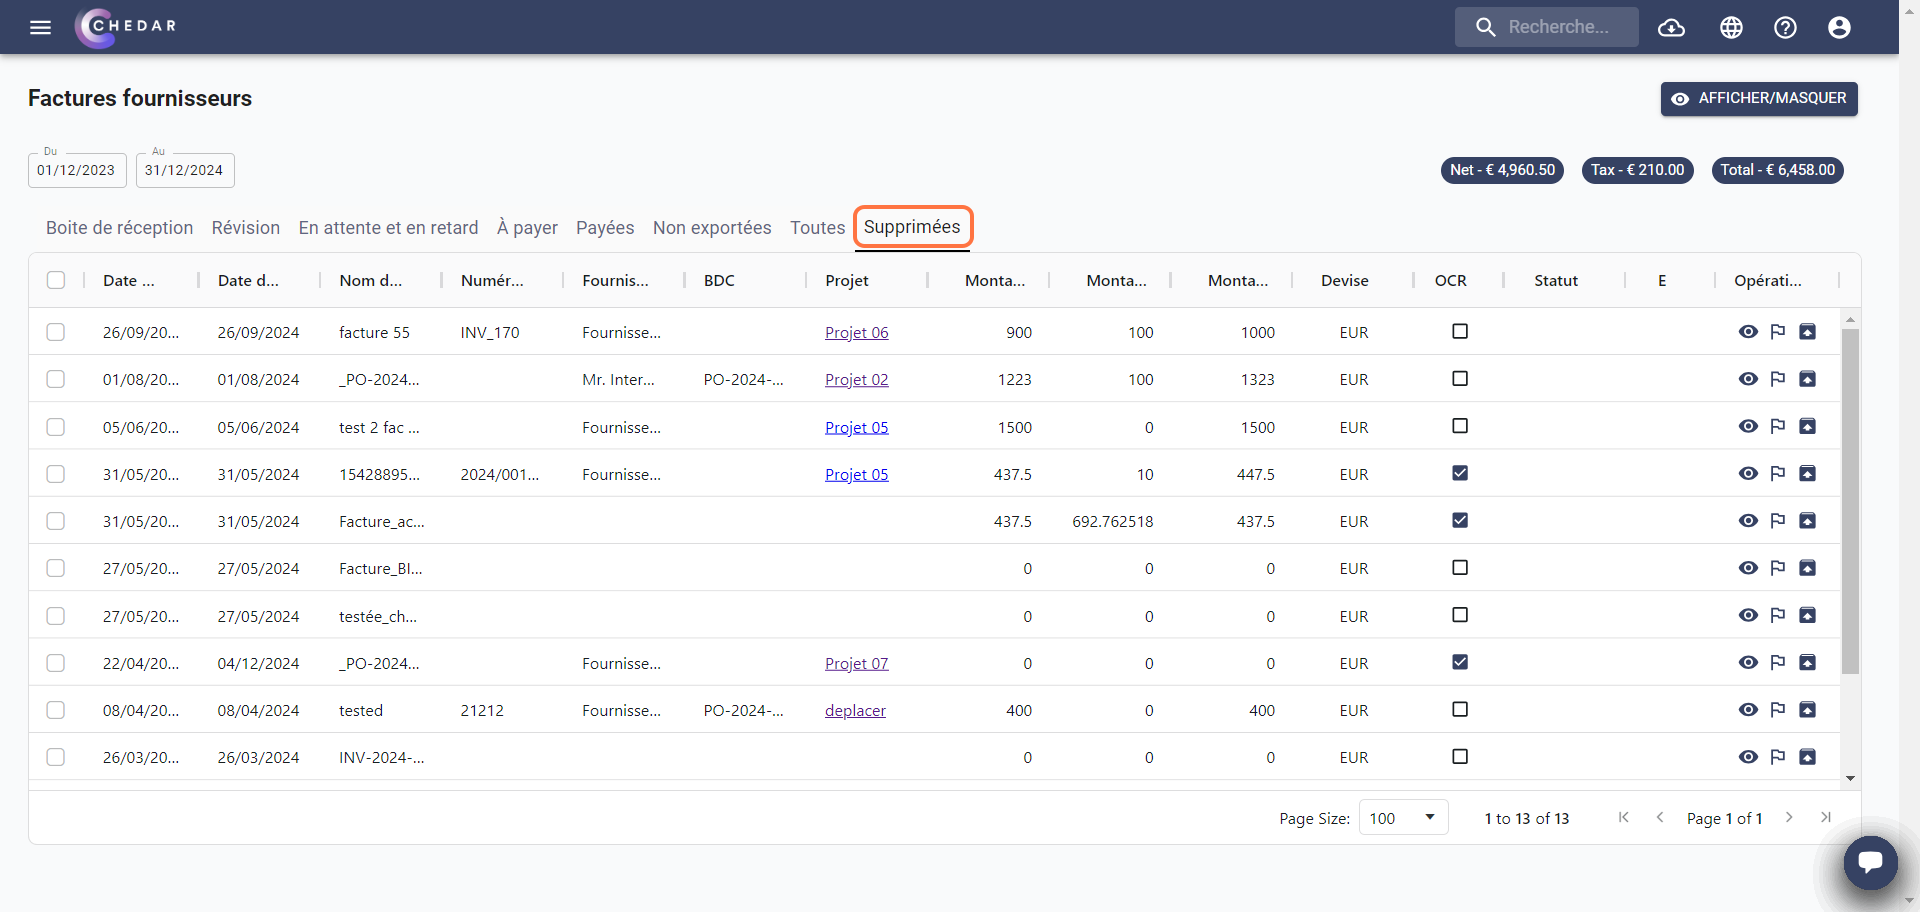
Task: Click the Total € 6,458.00 badge
Action: coord(1778,170)
